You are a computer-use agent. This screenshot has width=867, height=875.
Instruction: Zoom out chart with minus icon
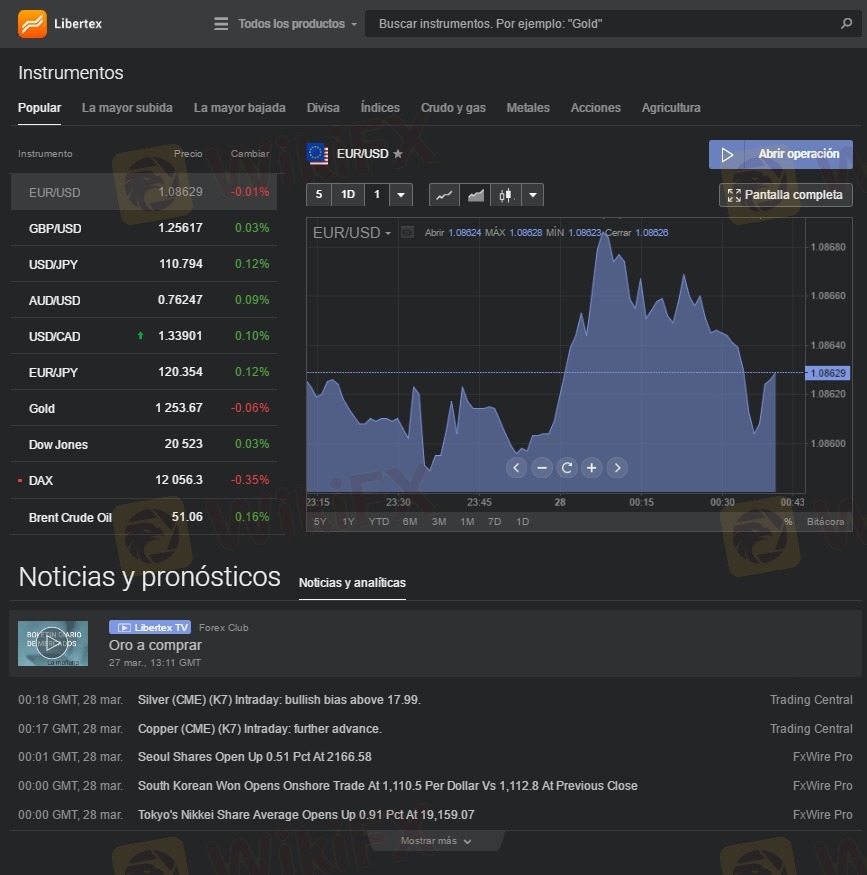point(542,468)
